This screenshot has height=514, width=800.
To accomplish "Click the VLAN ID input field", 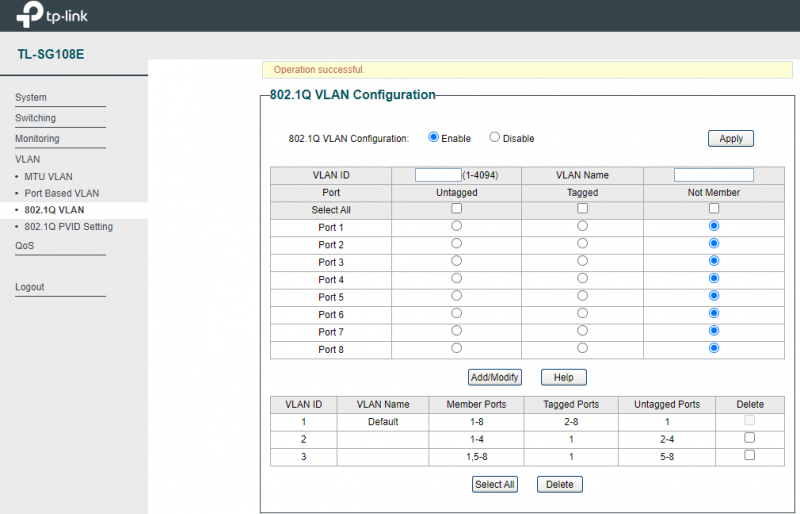I will 438,175.
